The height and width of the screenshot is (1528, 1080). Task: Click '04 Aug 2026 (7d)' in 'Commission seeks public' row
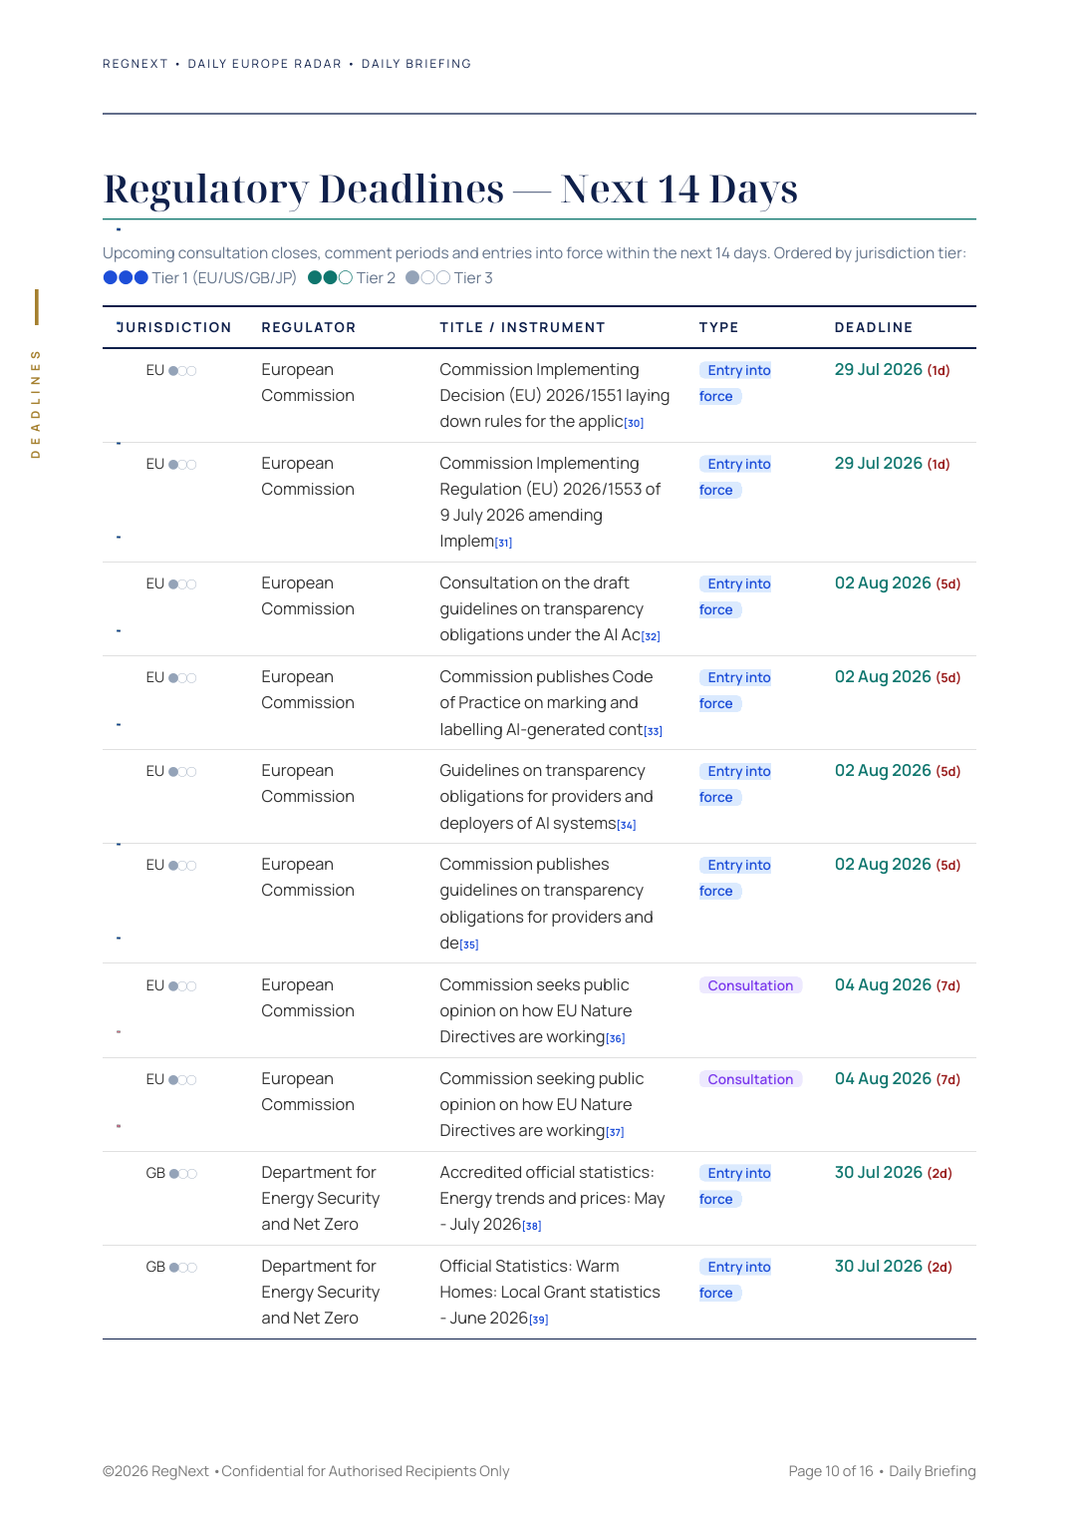click(898, 985)
